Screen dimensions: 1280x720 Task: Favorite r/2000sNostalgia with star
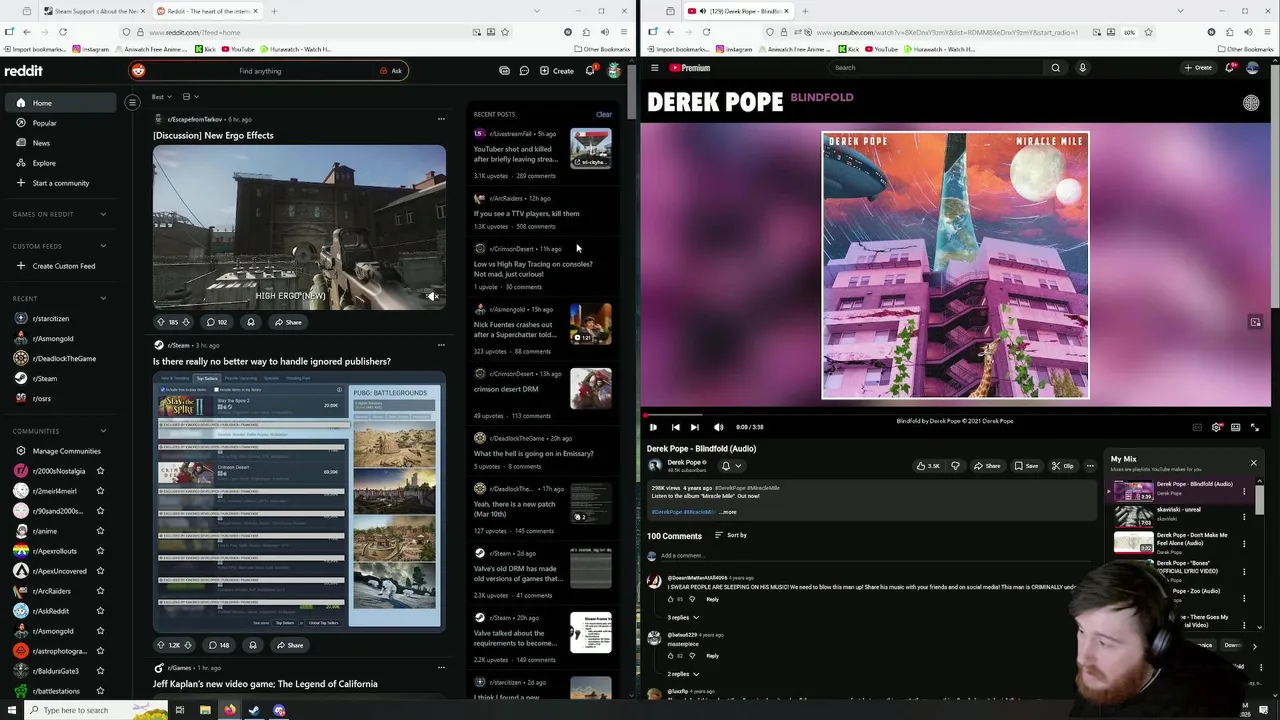(100, 471)
